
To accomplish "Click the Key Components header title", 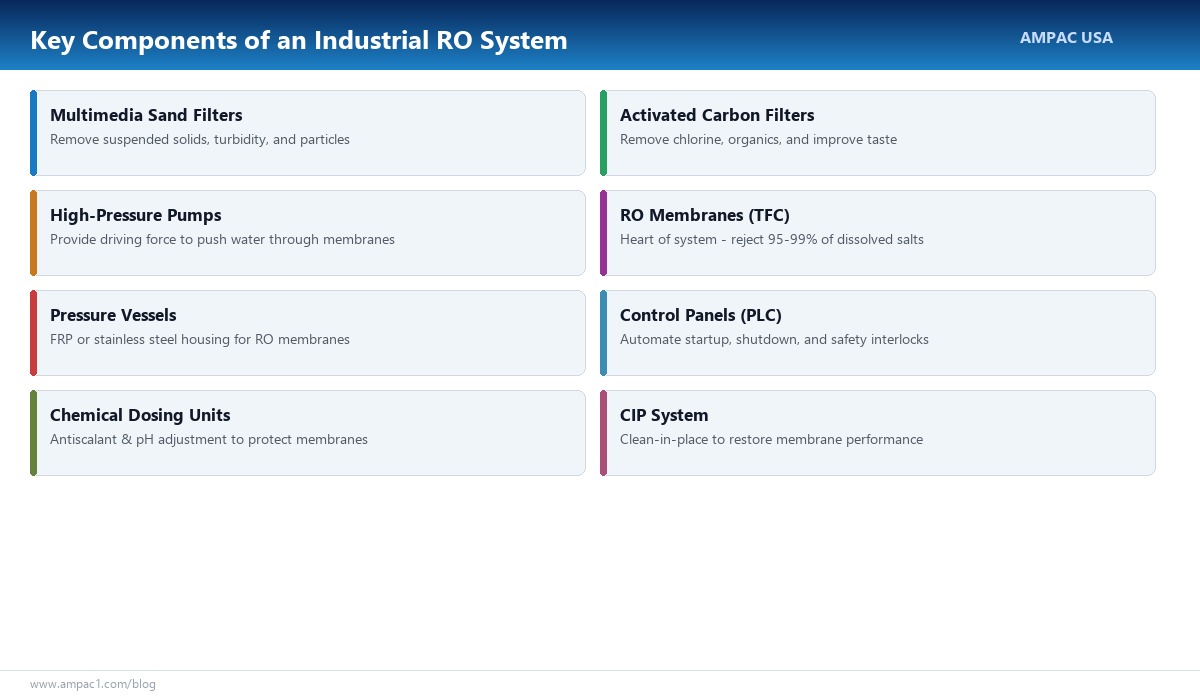I will tap(298, 40).
